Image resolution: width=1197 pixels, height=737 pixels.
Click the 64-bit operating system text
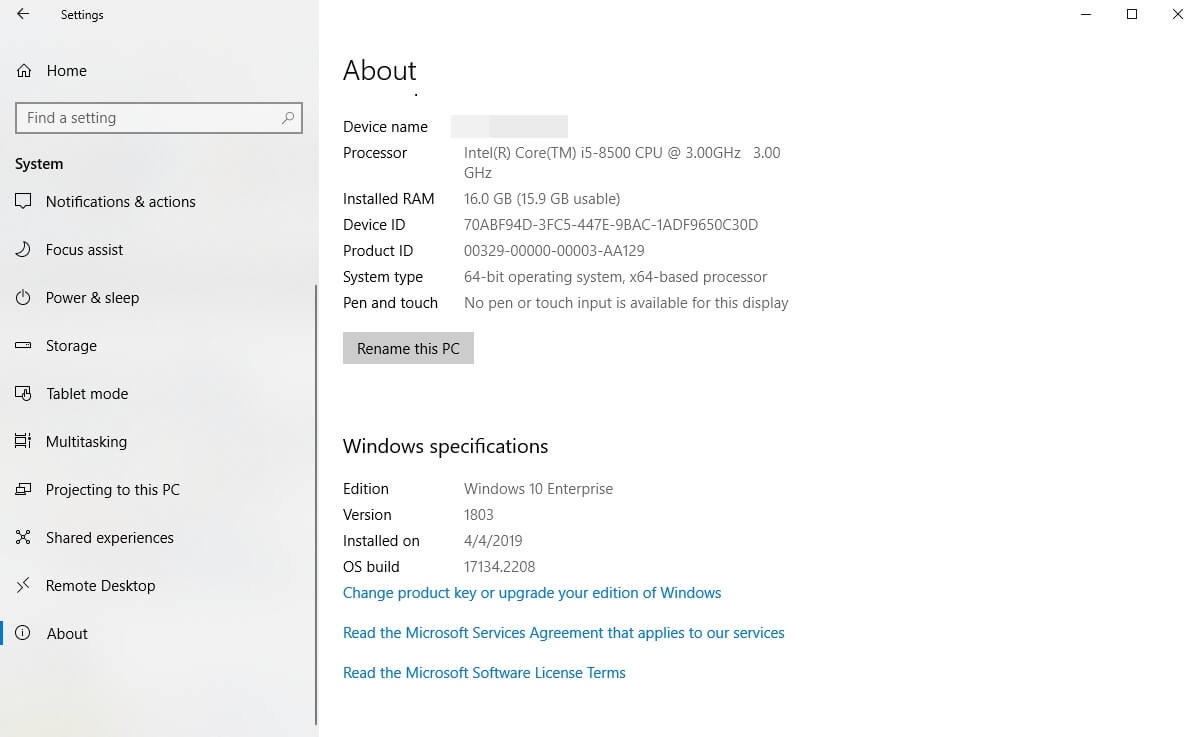click(615, 276)
